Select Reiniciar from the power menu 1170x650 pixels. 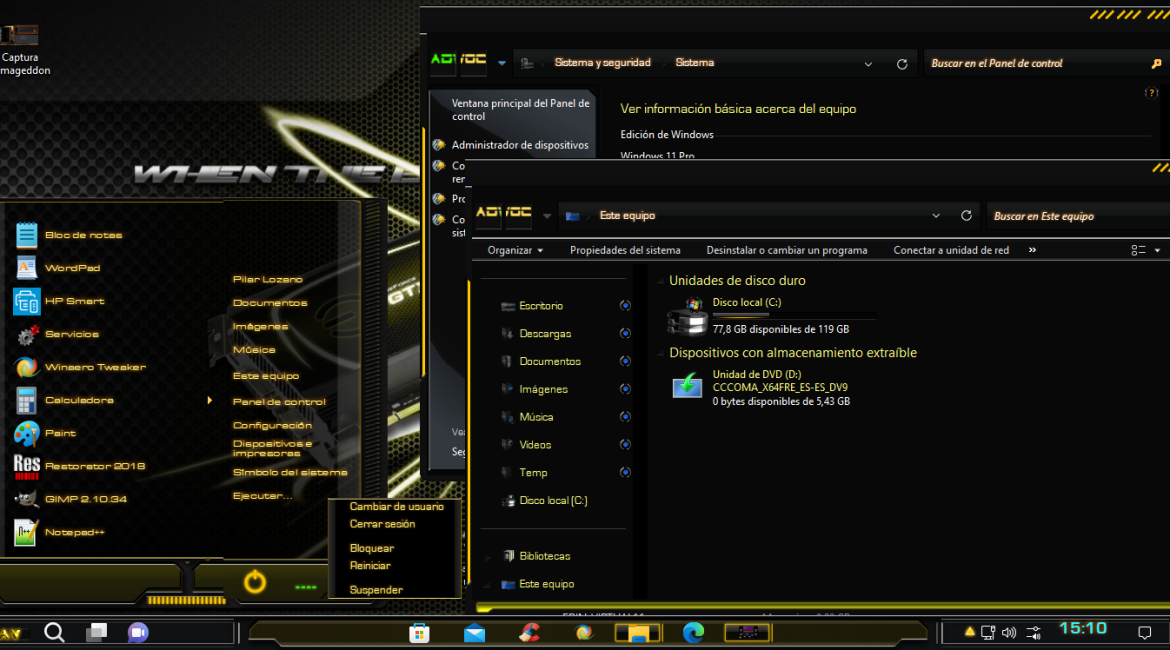tap(370, 566)
